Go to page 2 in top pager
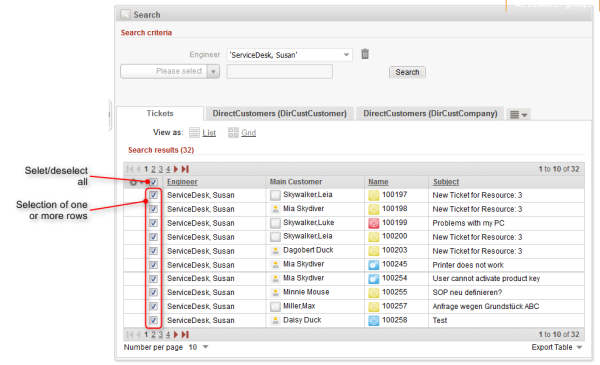 pyautogui.click(x=153, y=169)
